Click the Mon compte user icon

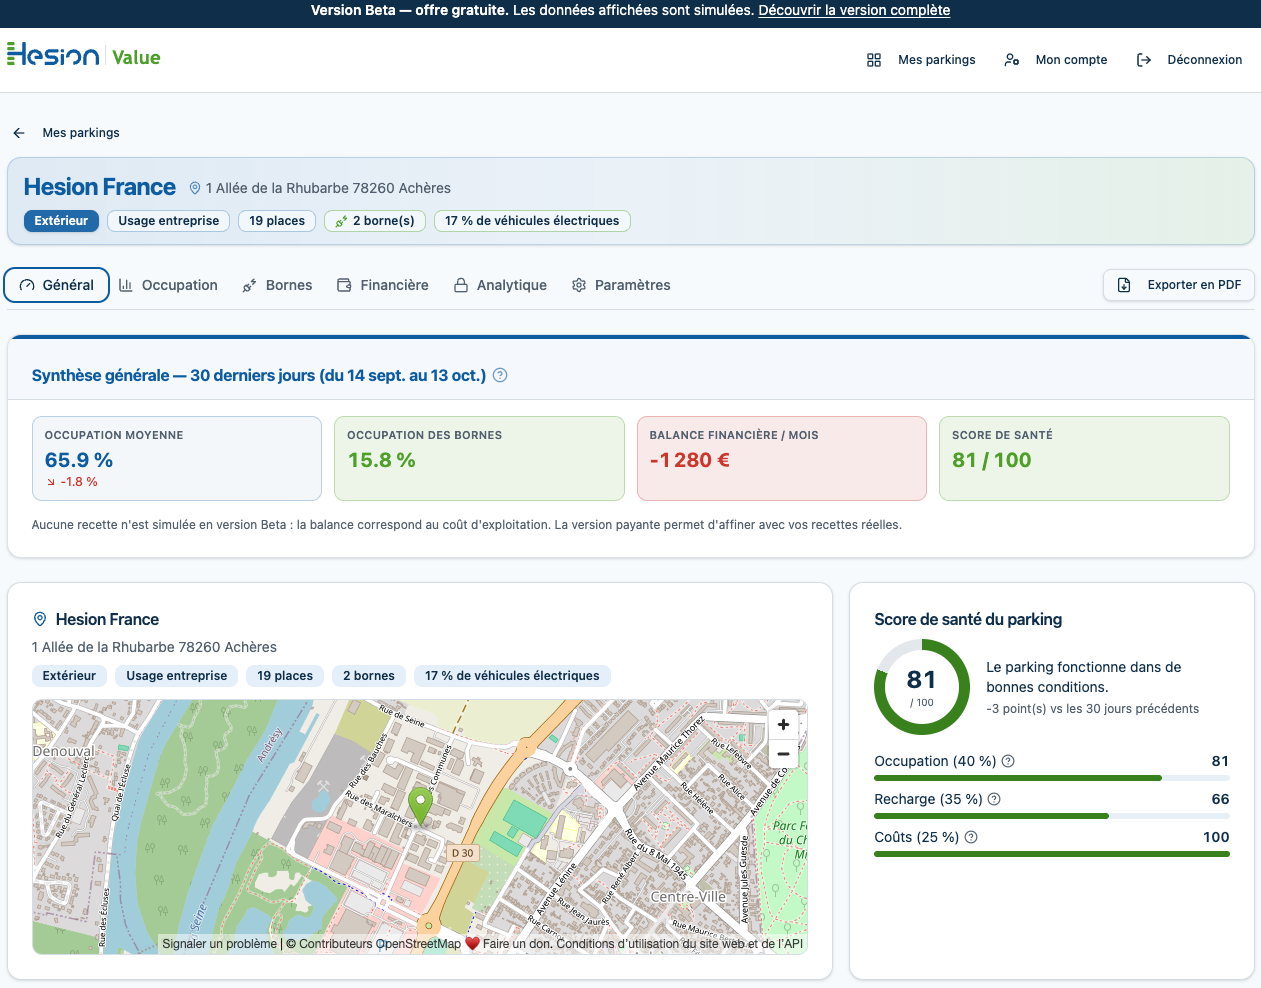[x=1012, y=60]
